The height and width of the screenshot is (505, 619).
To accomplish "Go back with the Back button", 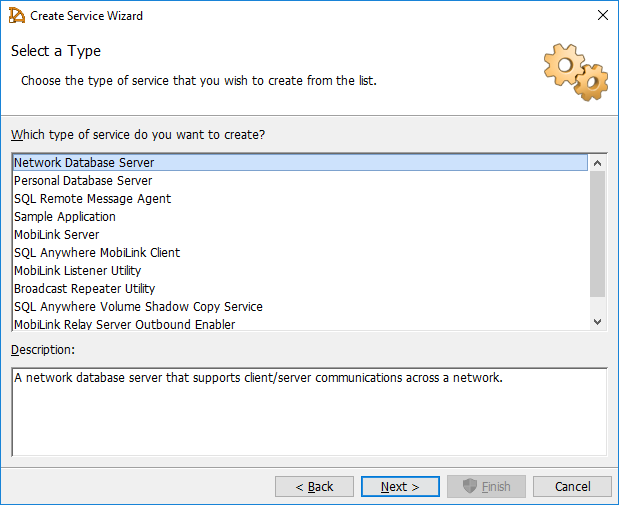I will (x=314, y=487).
